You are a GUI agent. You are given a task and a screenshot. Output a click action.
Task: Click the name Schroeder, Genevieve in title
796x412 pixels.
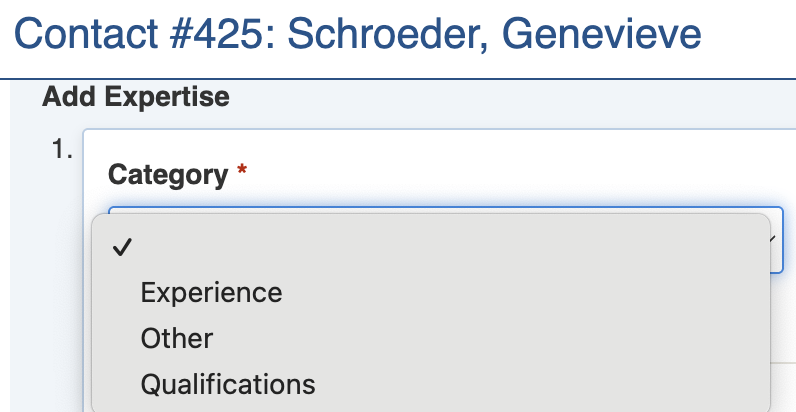tap(495, 36)
